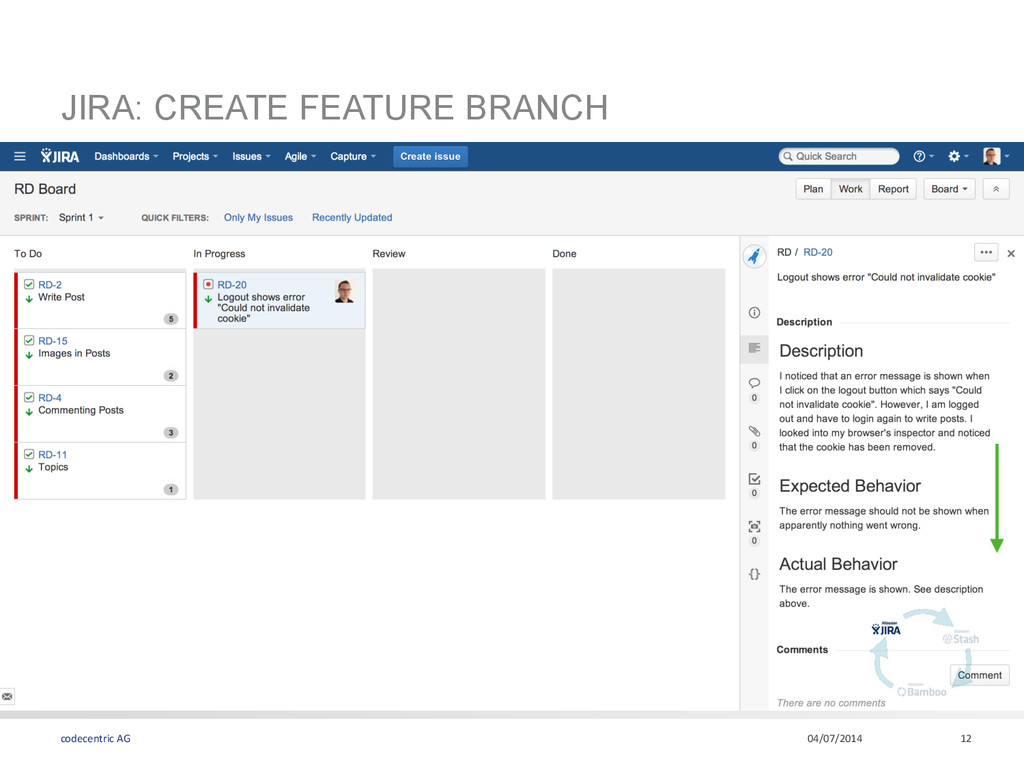Viewport: 1024px width, 768px height.
Task: Click priority arrow on Topics card
Action: [29, 469]
